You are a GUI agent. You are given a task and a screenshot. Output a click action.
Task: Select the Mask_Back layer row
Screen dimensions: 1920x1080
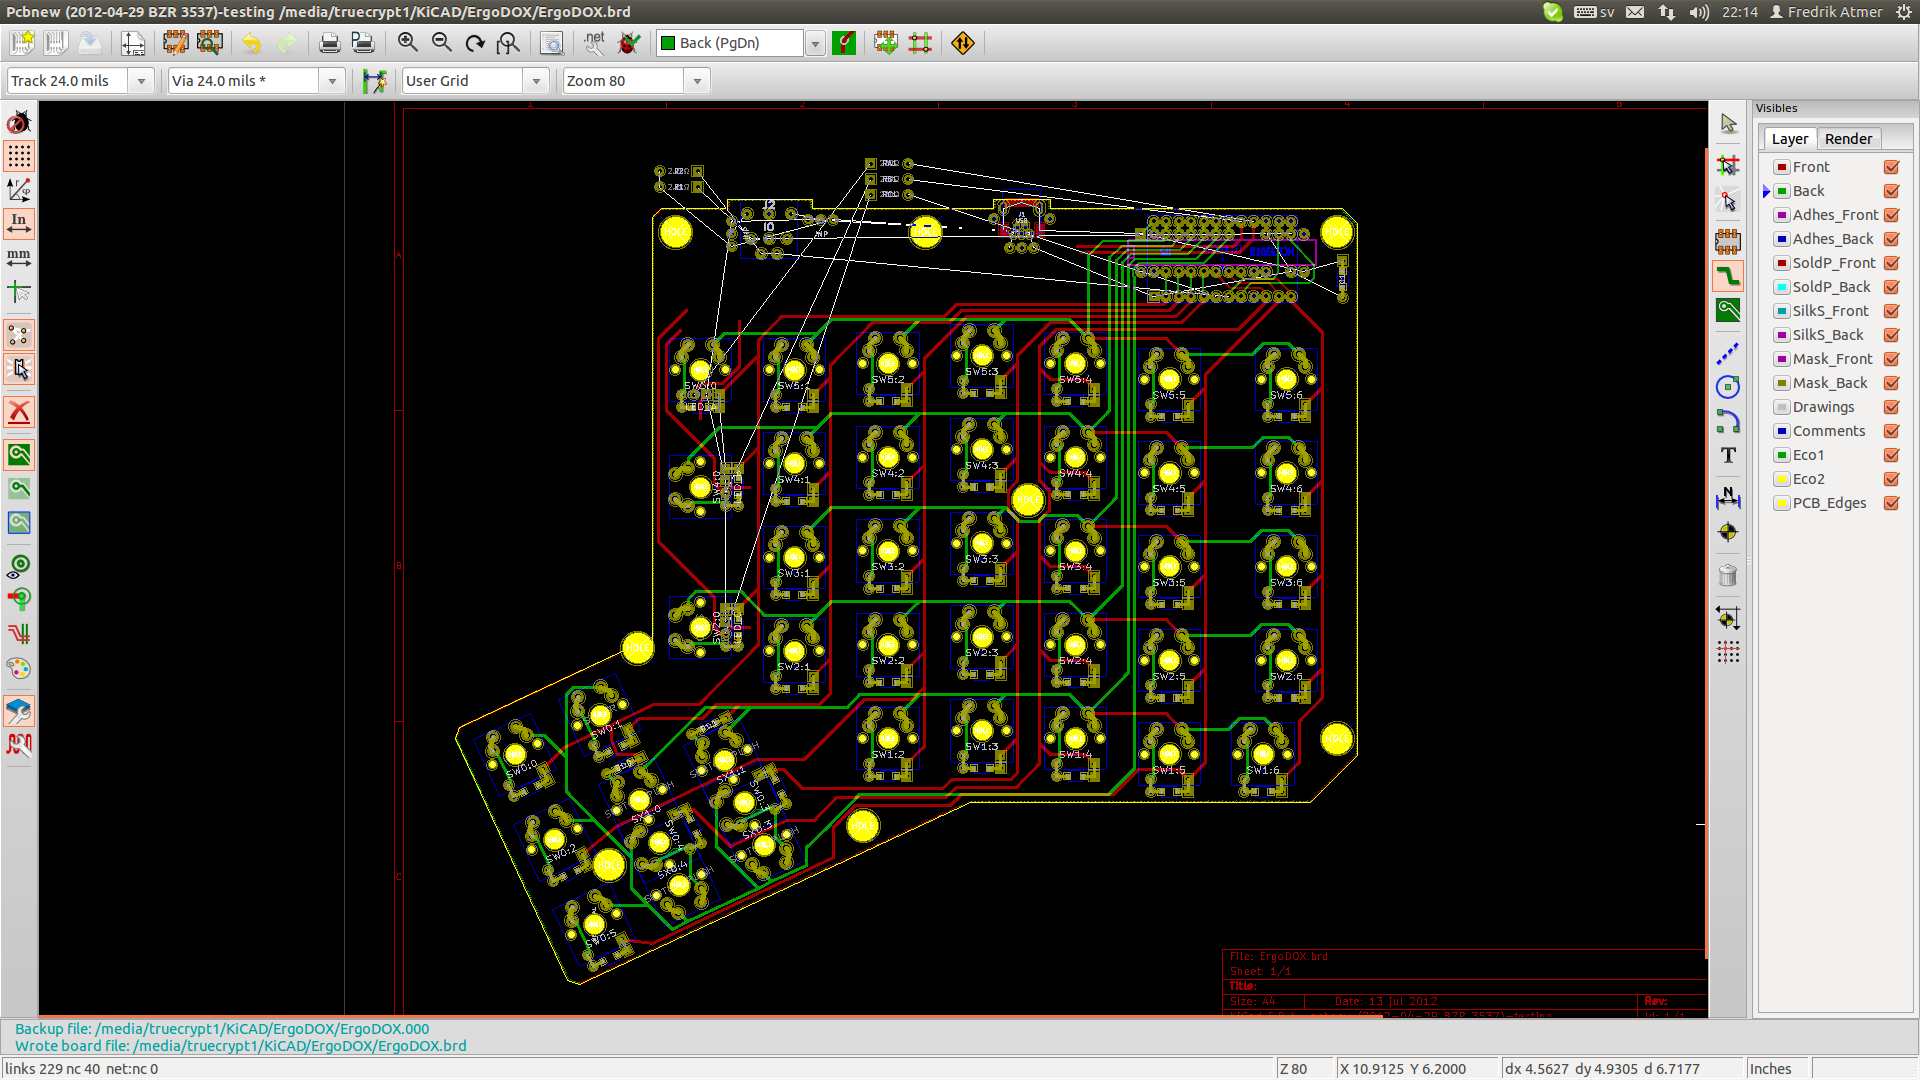coord(1829,383)
